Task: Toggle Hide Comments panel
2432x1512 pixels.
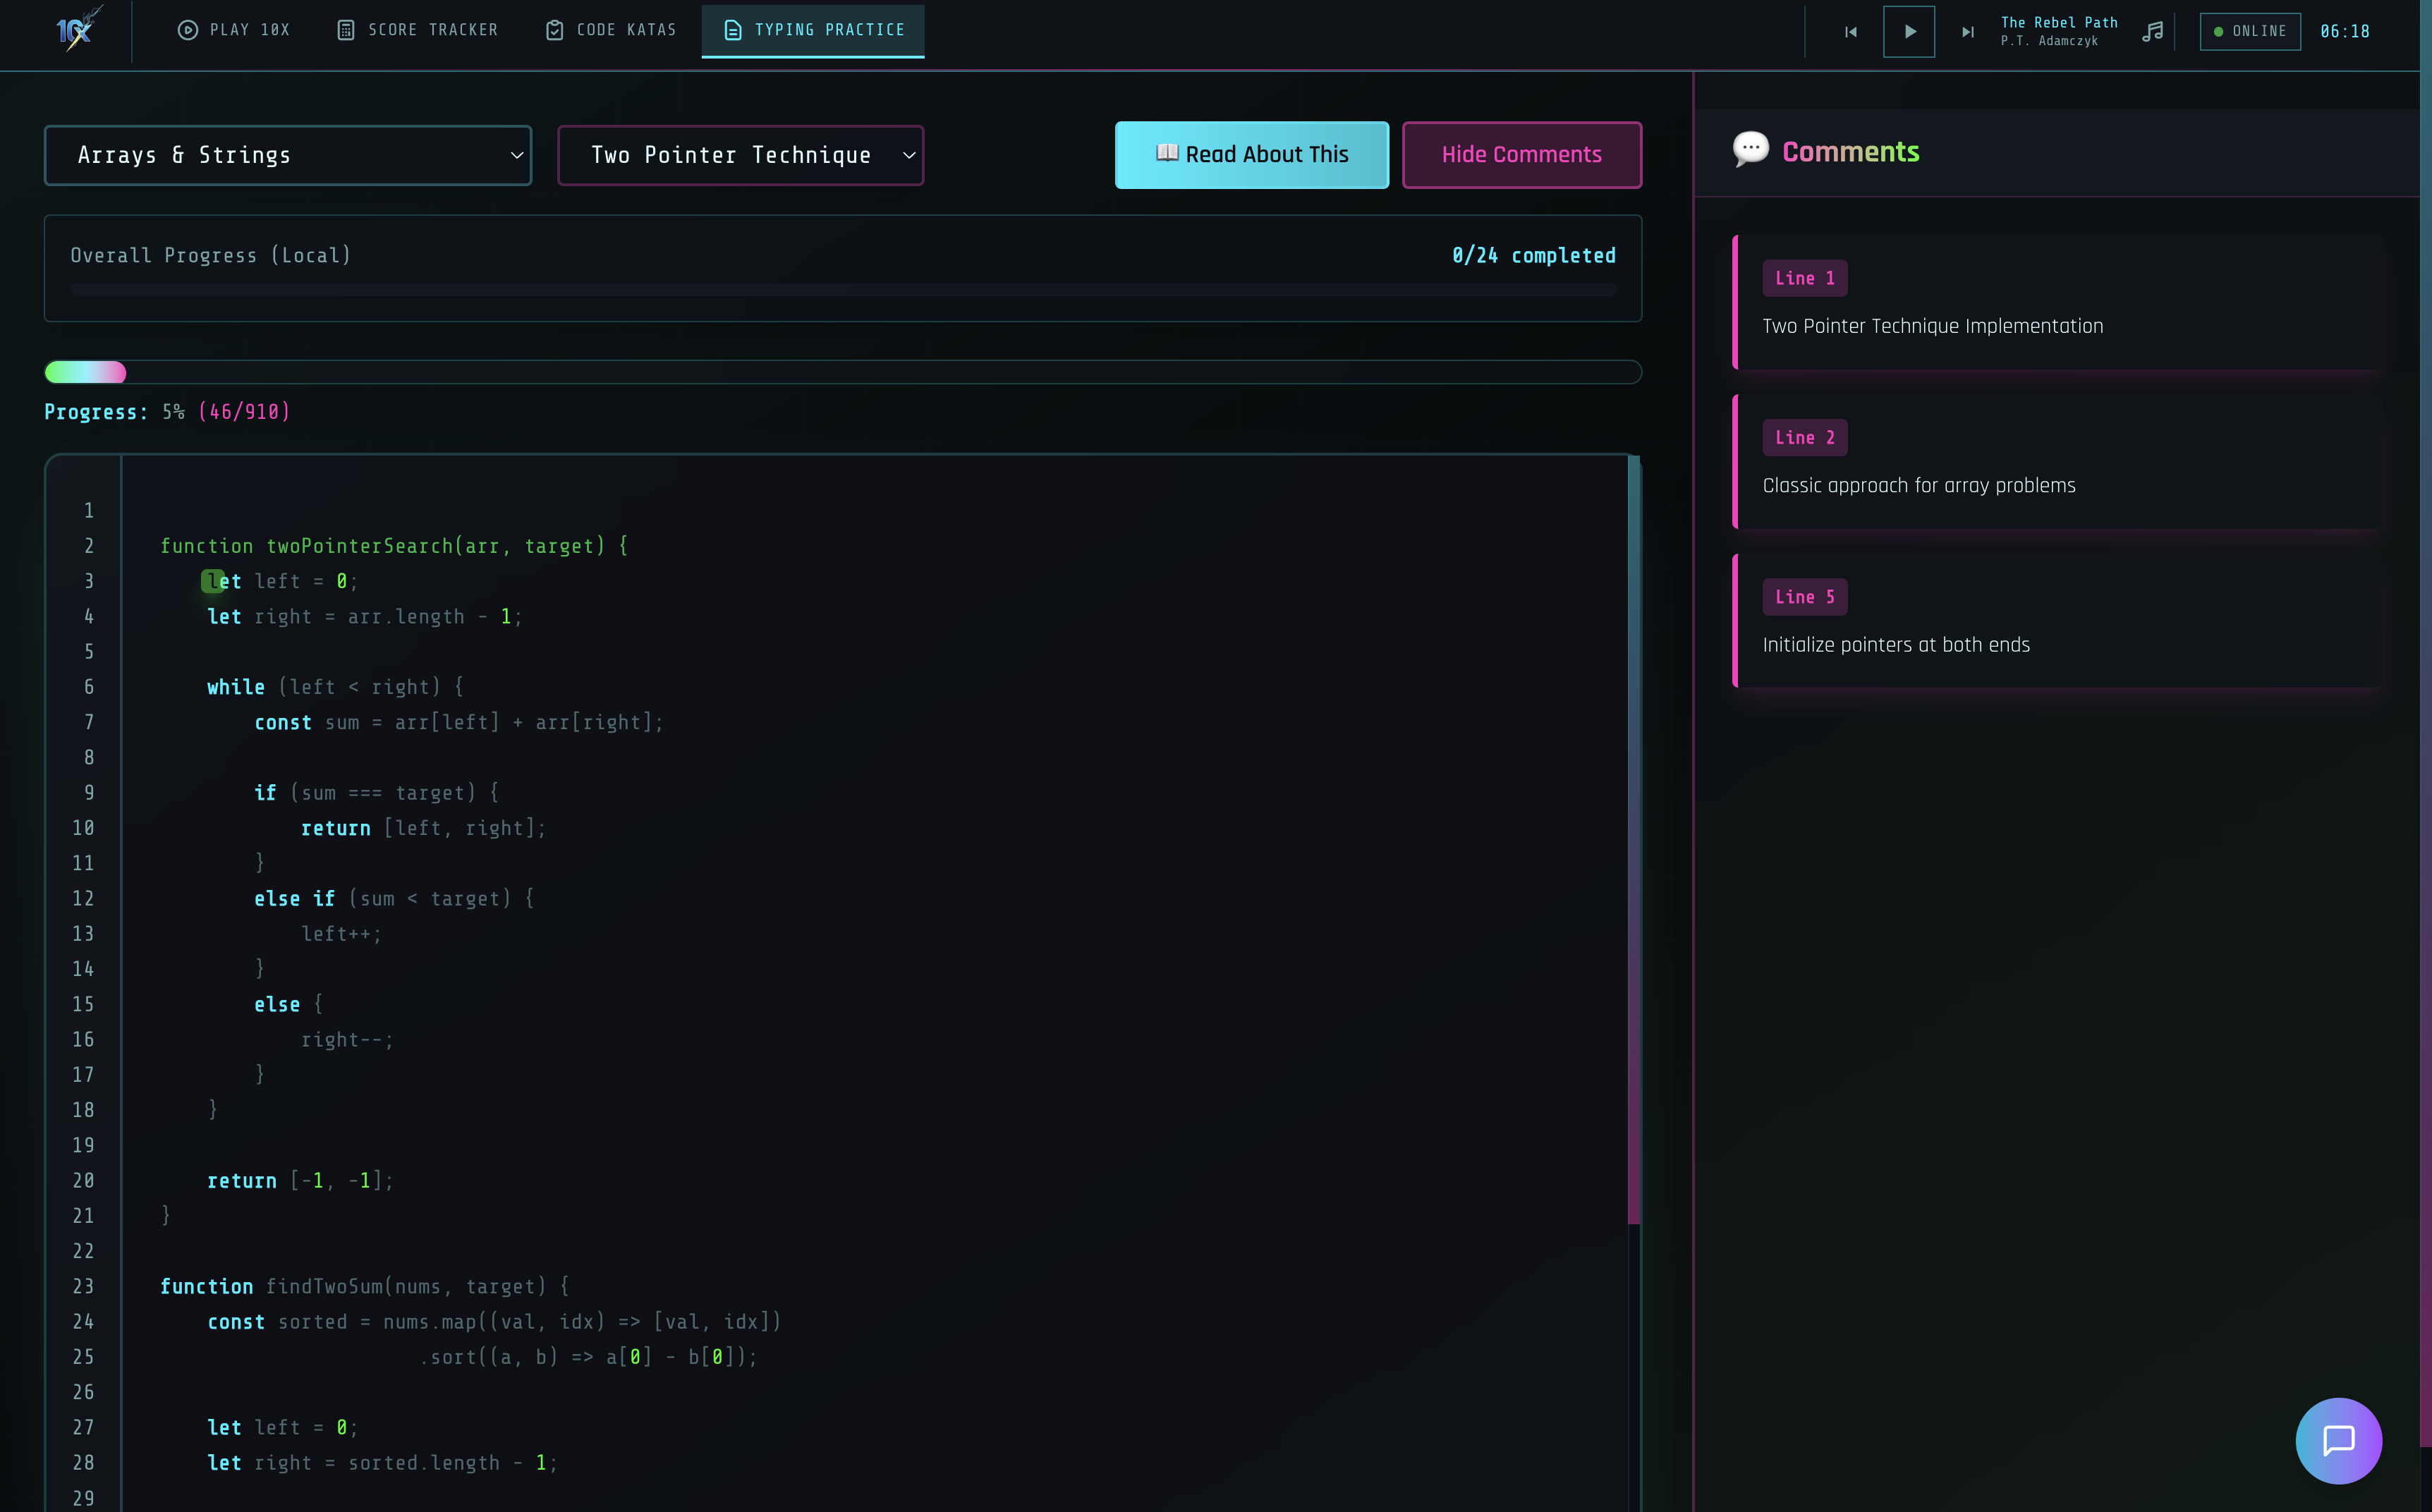Action: click(1521, 154)
